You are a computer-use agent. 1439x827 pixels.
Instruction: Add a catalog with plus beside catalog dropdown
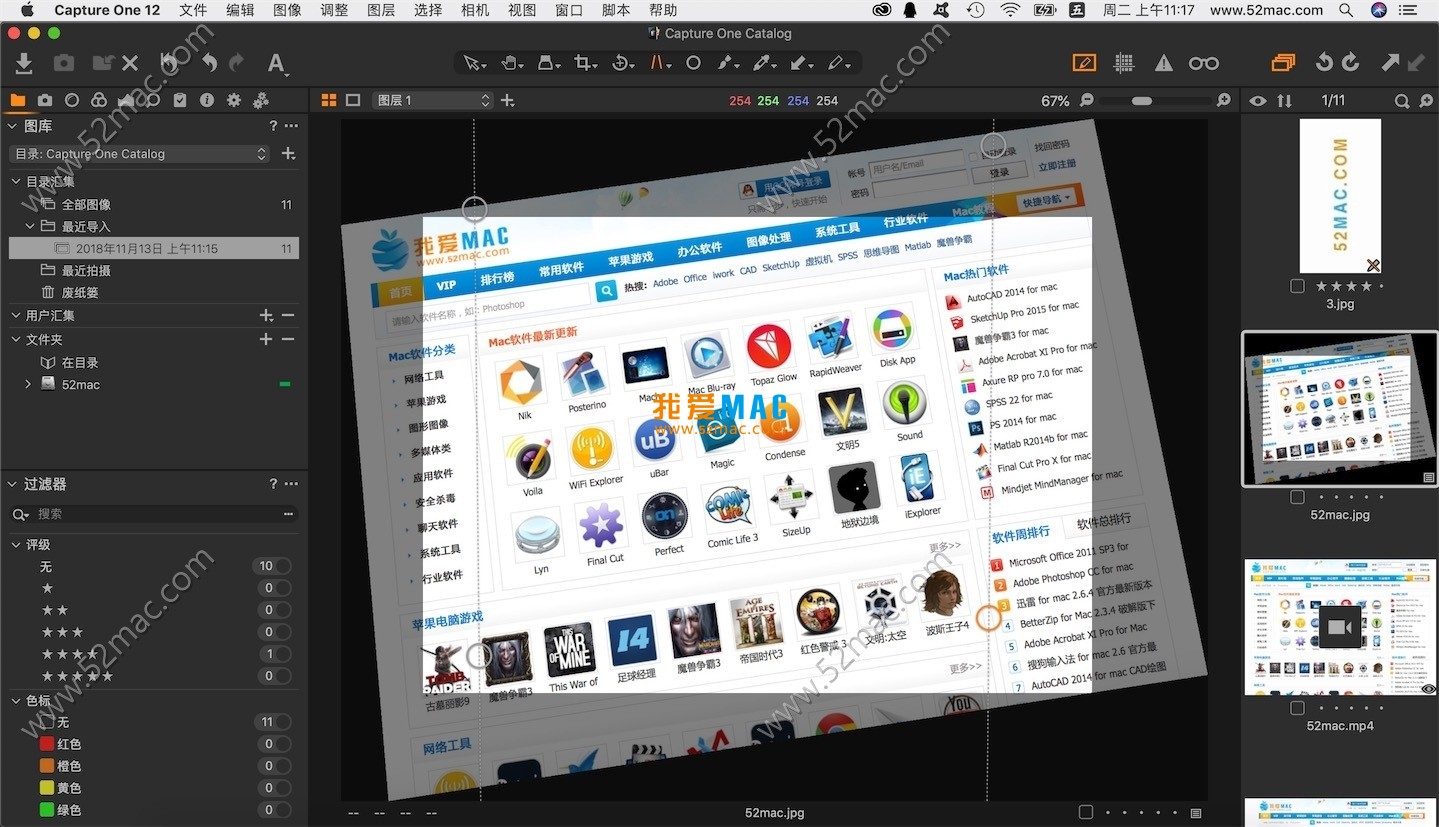288,154
